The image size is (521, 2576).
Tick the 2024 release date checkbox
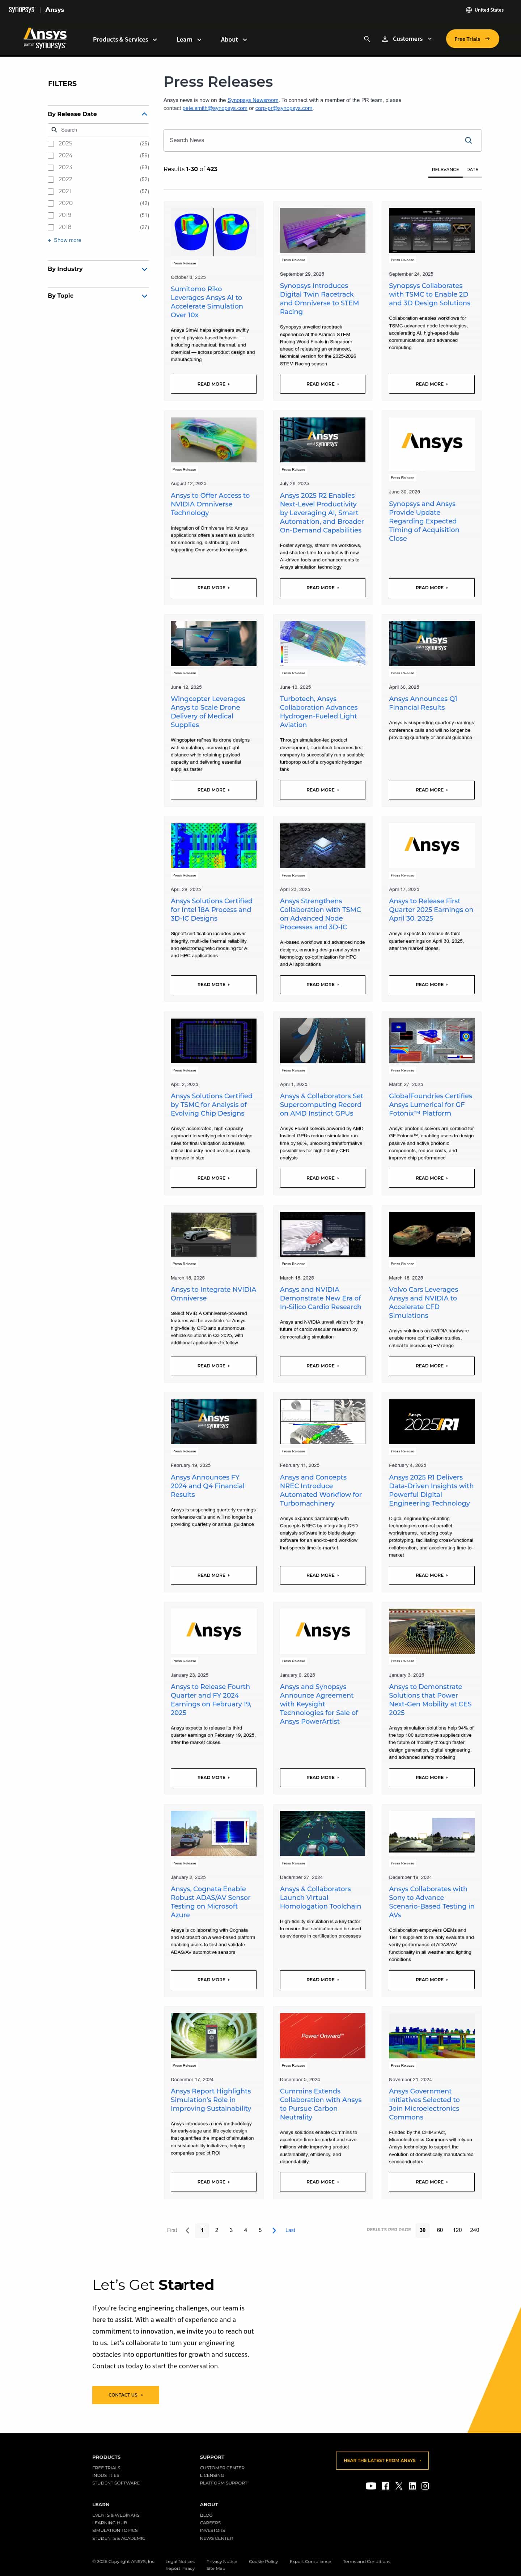click(51, 156)
